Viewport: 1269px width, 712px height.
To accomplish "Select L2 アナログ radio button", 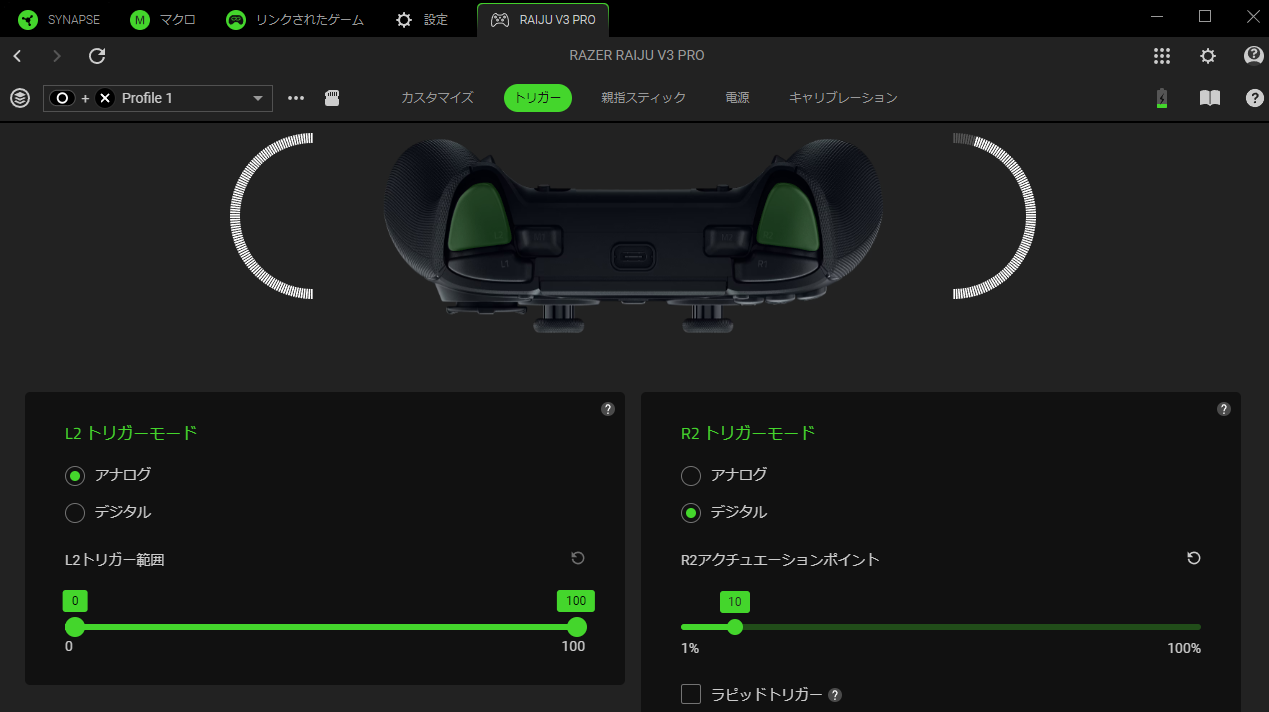I will pos(75,475).
